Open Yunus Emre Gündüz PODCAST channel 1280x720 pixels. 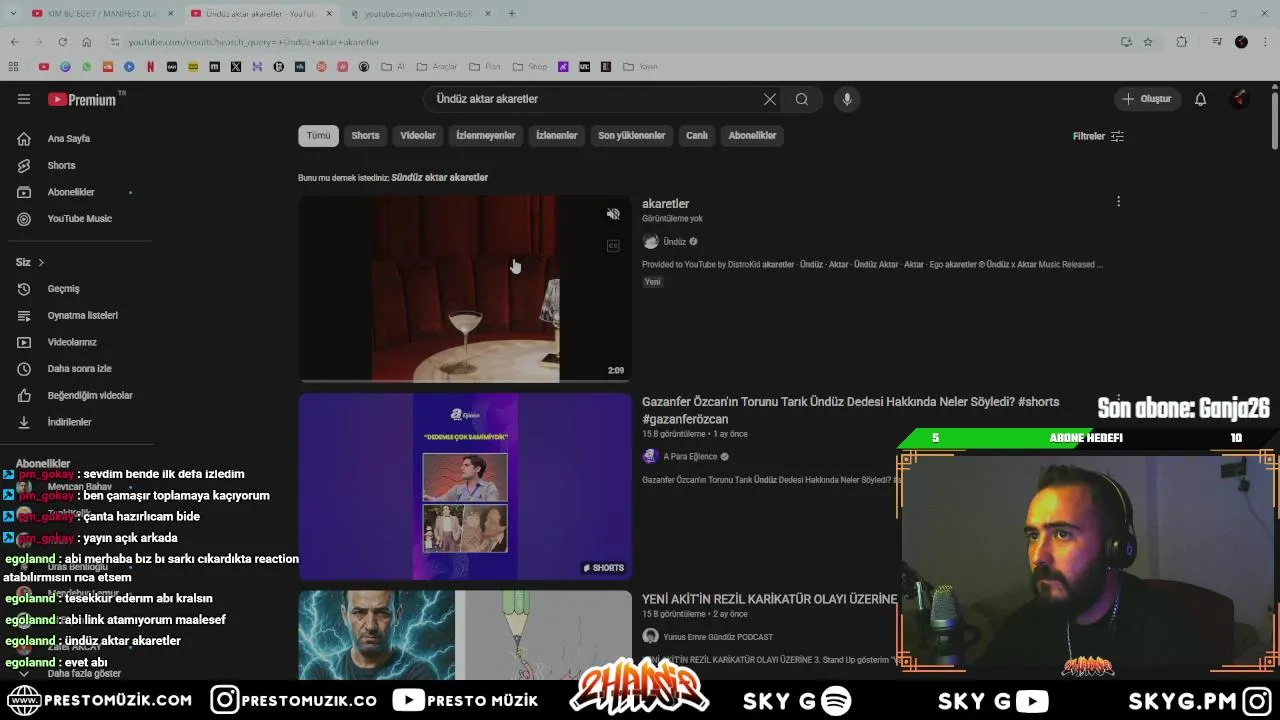coord(718,637)
